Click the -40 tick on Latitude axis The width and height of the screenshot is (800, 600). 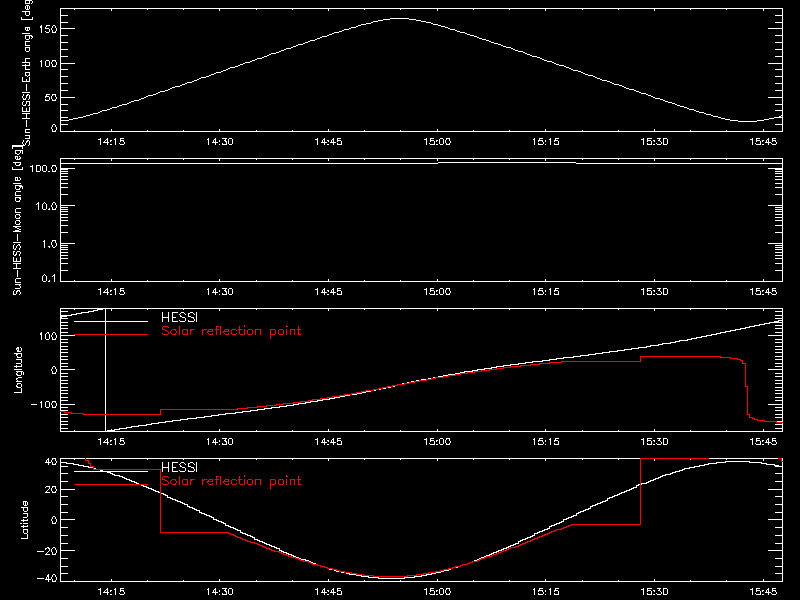click(x=47, y=579)
